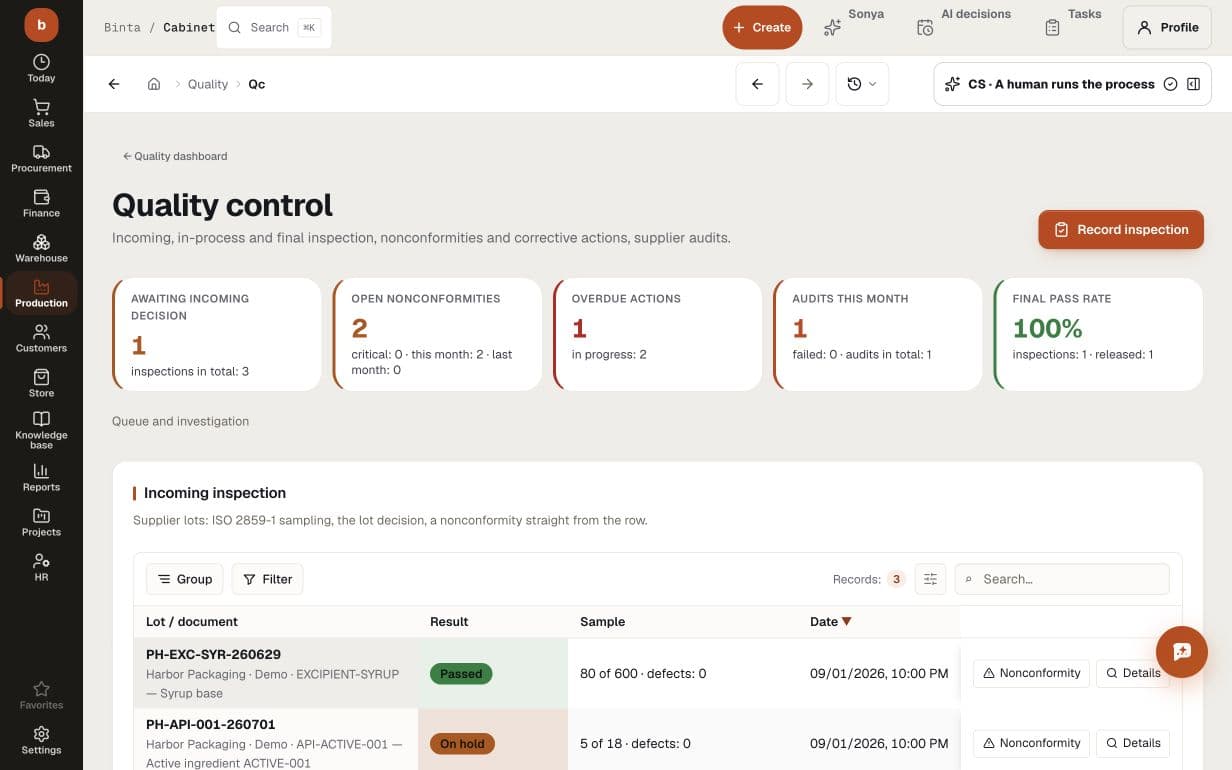The height and width of the screenshot is (770, 1232).
Task: Open the 'CS · A human runs the process' selector
Action: click(x=1072, y=84)
